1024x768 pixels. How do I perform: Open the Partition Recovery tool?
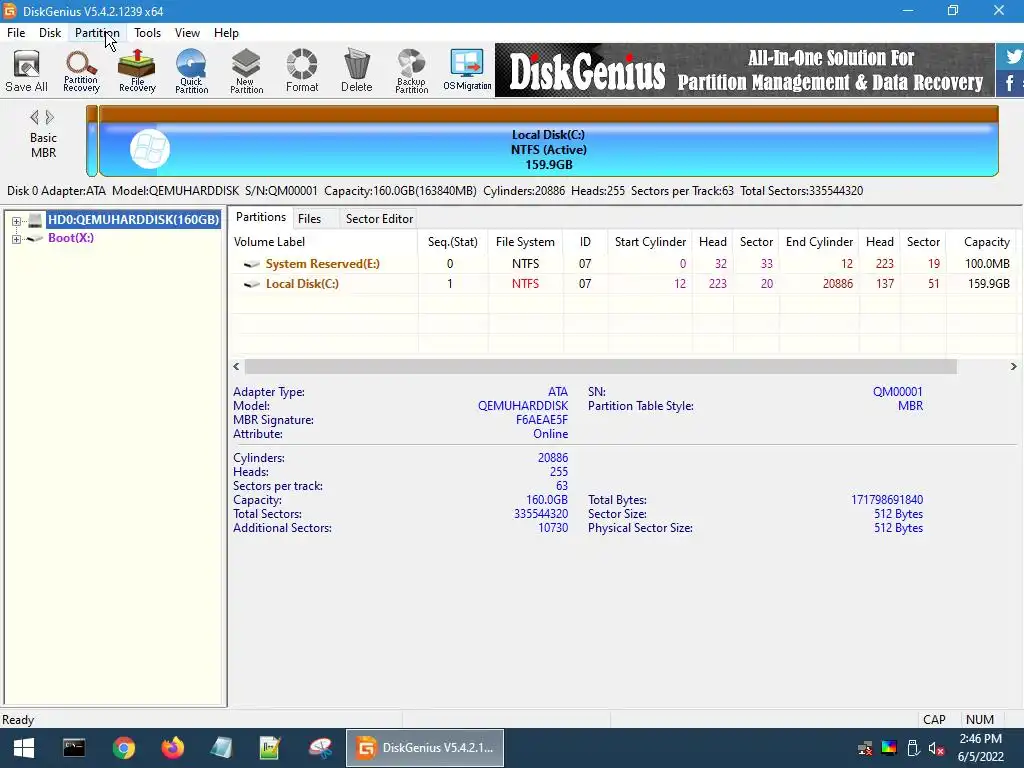(82, 71)
